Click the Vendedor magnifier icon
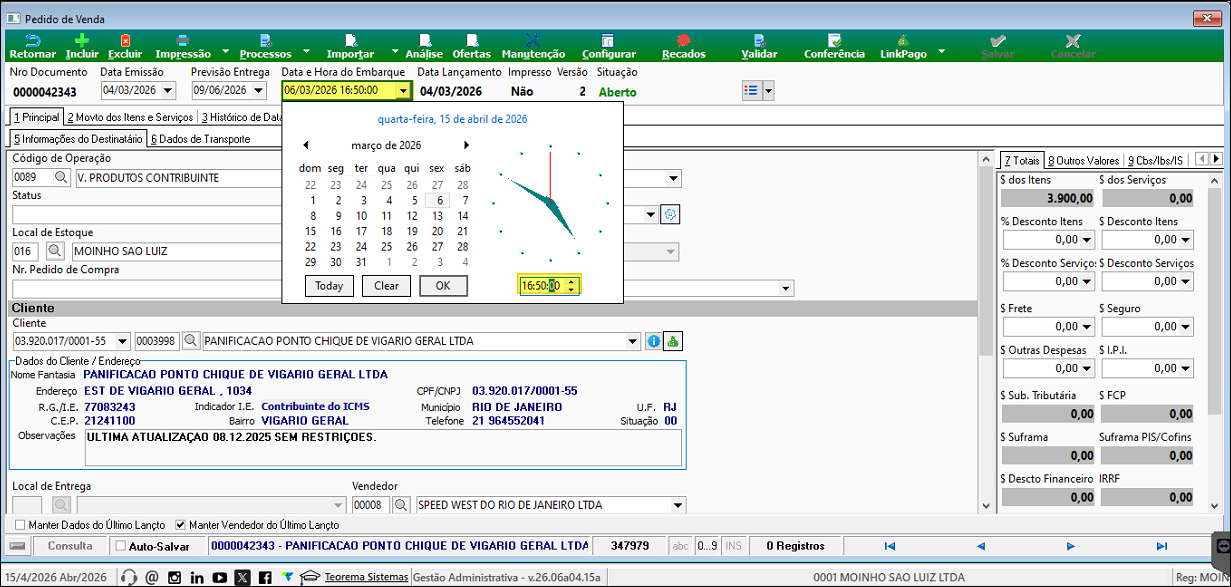 (401, 505)
